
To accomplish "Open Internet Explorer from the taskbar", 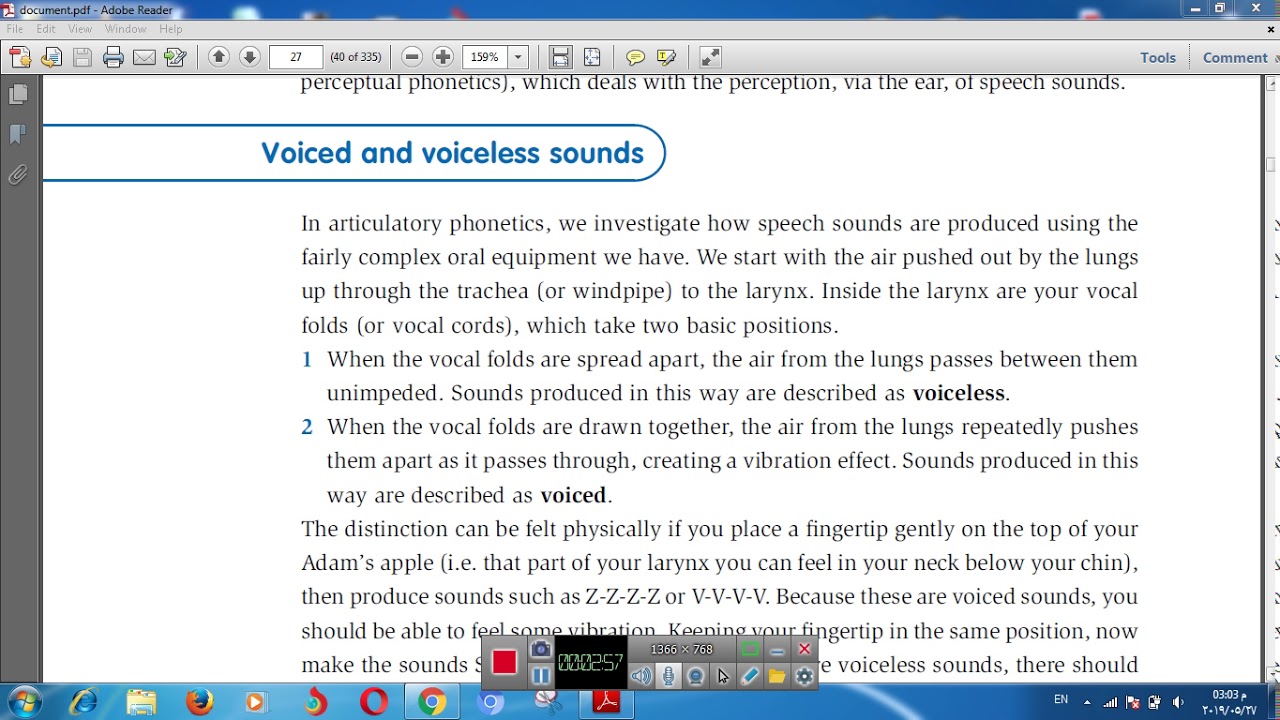I will (x=83, y=701).
